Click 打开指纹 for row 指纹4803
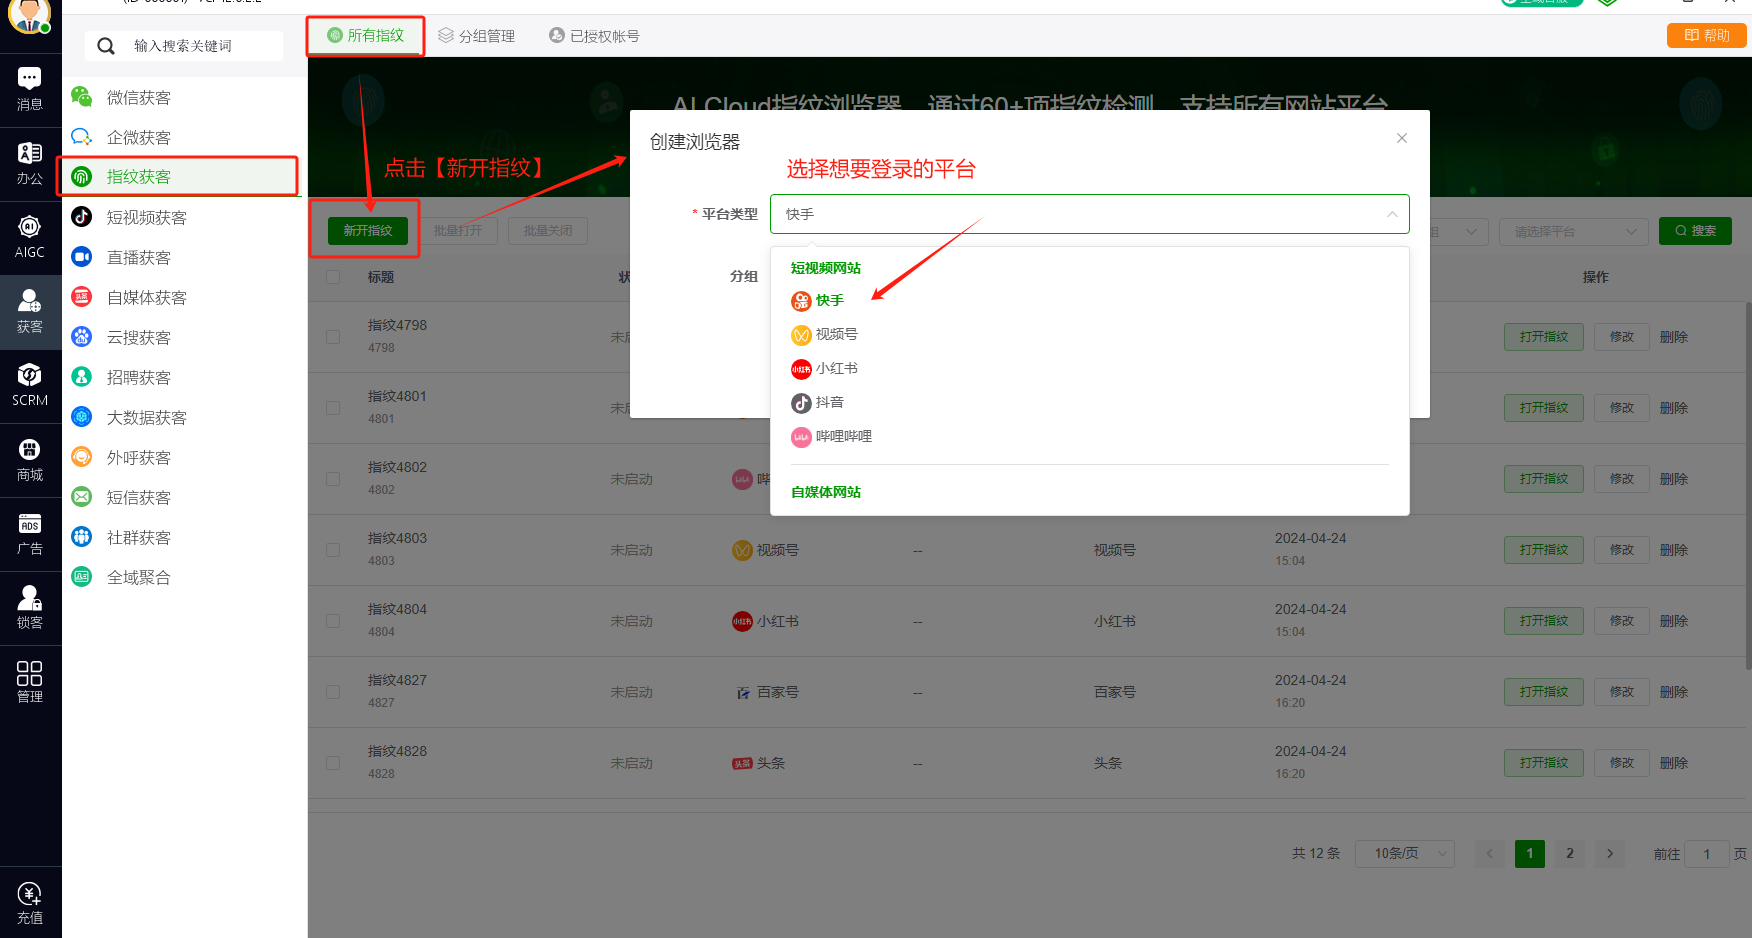The width and height of the screenshot is (1752, 938). 1544,550
